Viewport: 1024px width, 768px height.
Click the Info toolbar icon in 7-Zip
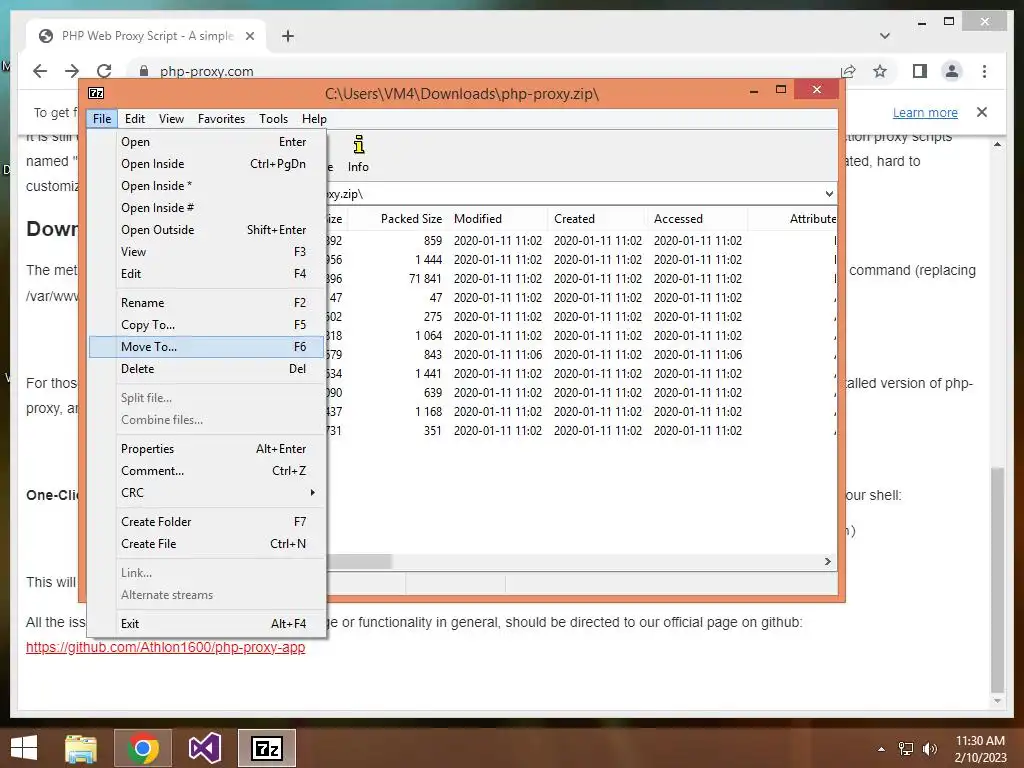(358, 153)
